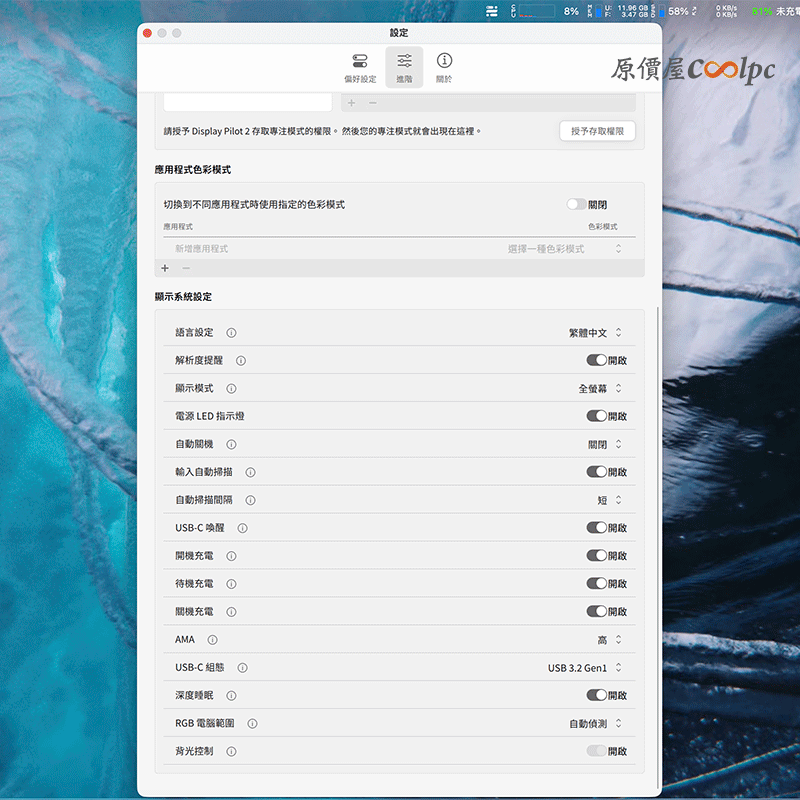Click the plus icon under 應用程式色彩模式 list
Viewport: 800px width, 800px height.
coord(165,268)
